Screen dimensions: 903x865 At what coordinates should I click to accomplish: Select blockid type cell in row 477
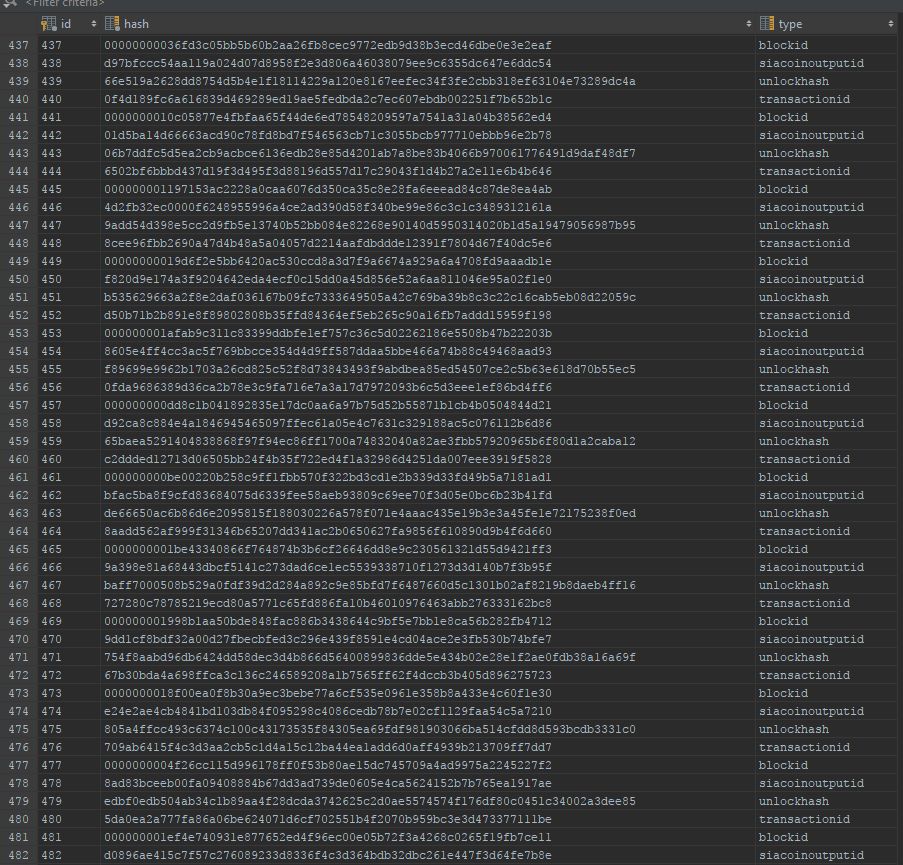click(x=826, y=765)
